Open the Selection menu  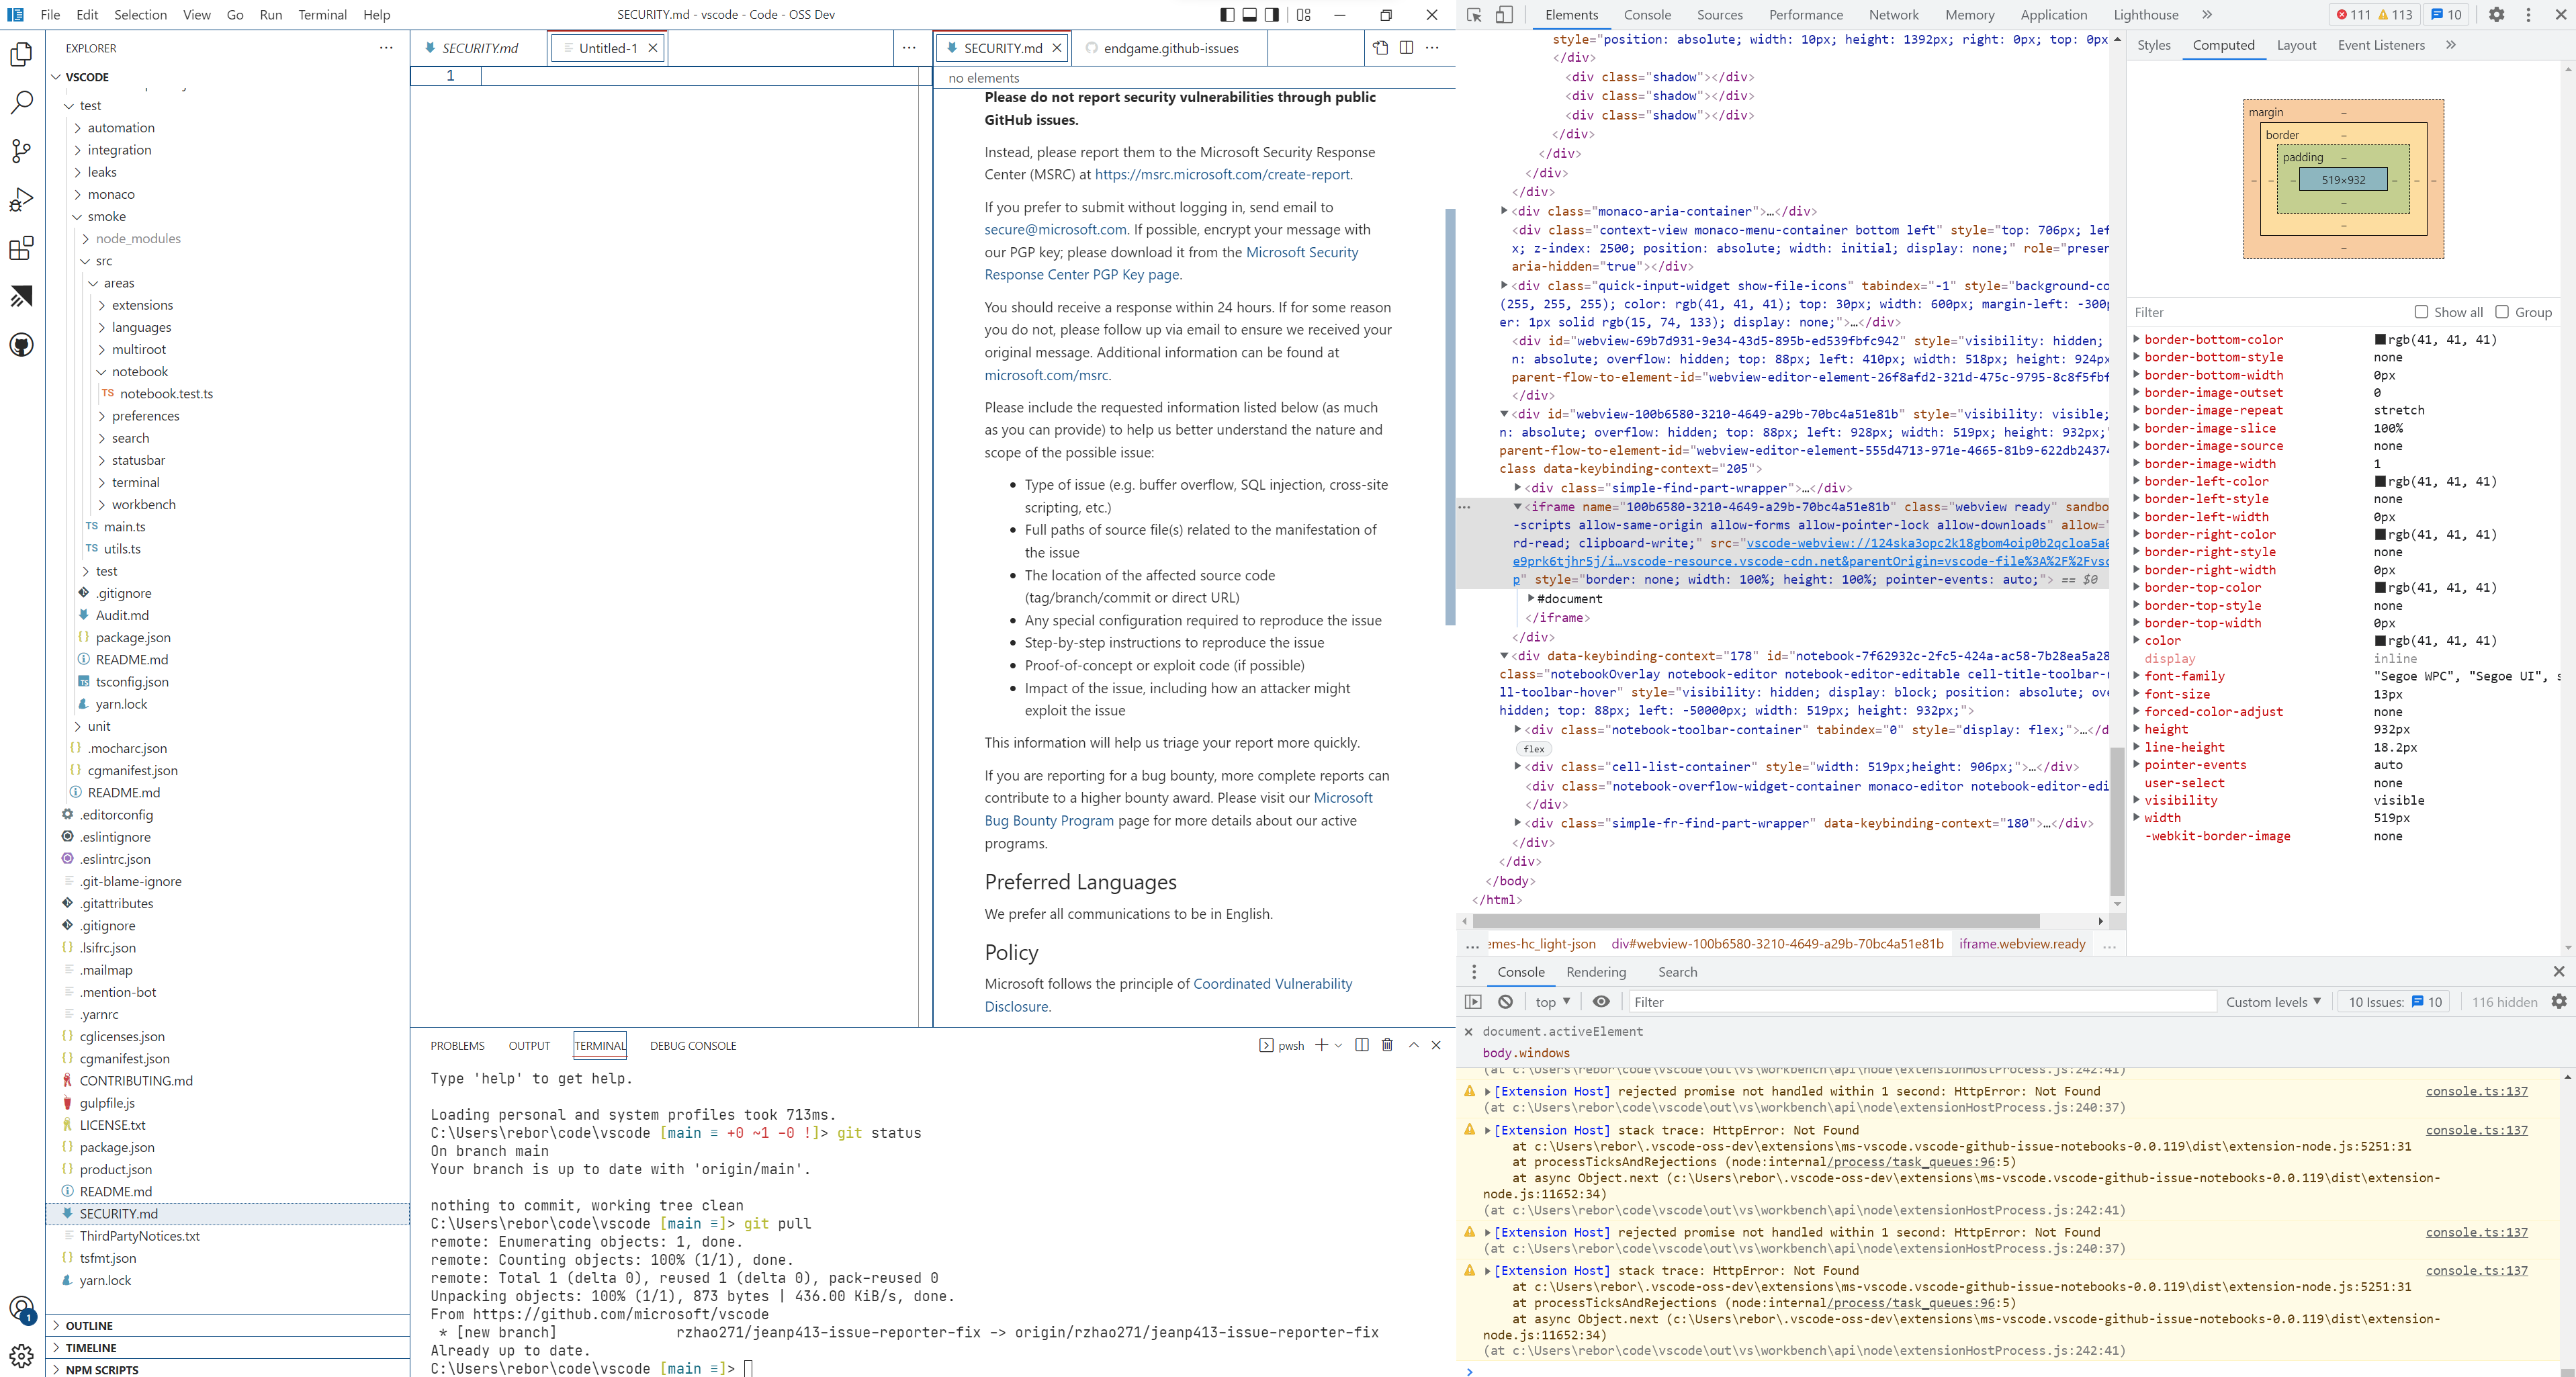[x=140, y=15]
